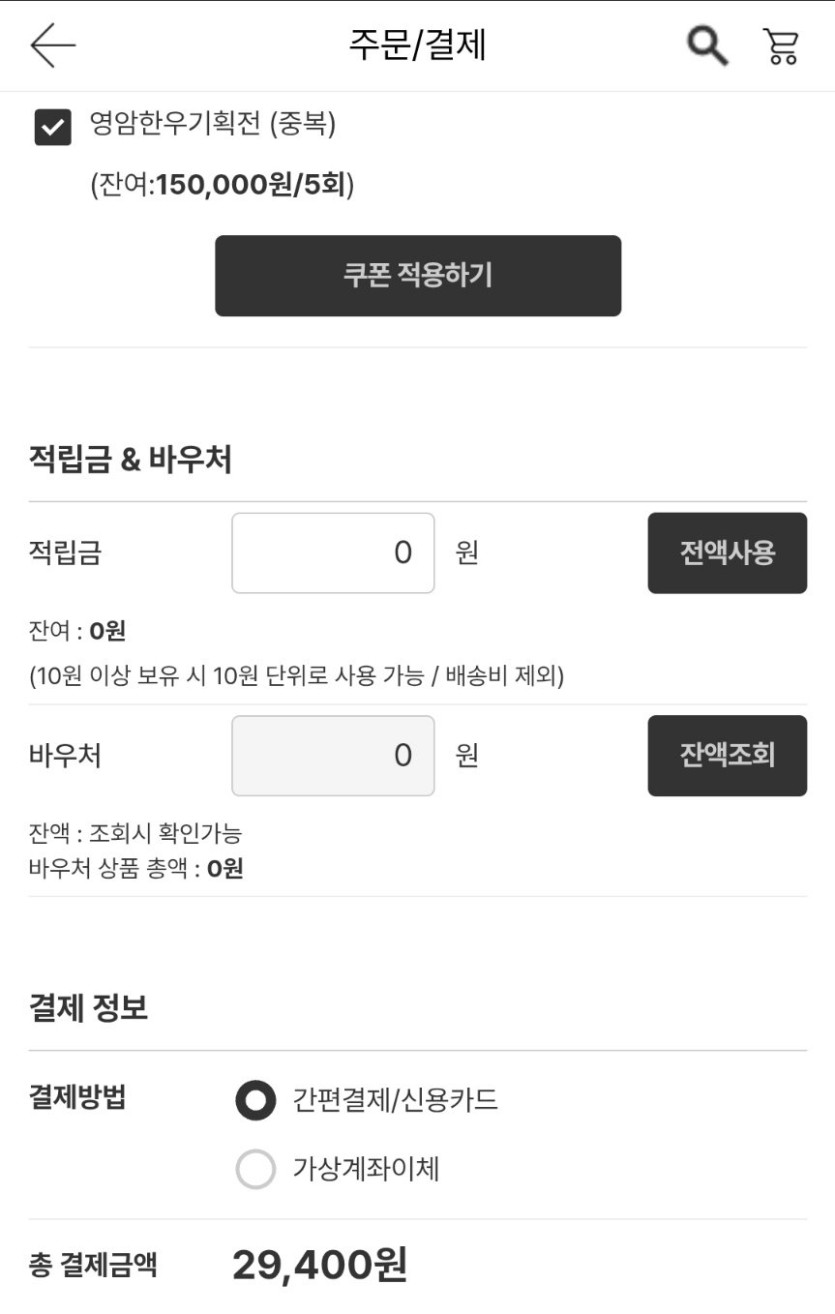835x1314 pixels.
Task: Click the 잔여:150,000원/5회 coupon balance text
Action: [x=222, y=185]
